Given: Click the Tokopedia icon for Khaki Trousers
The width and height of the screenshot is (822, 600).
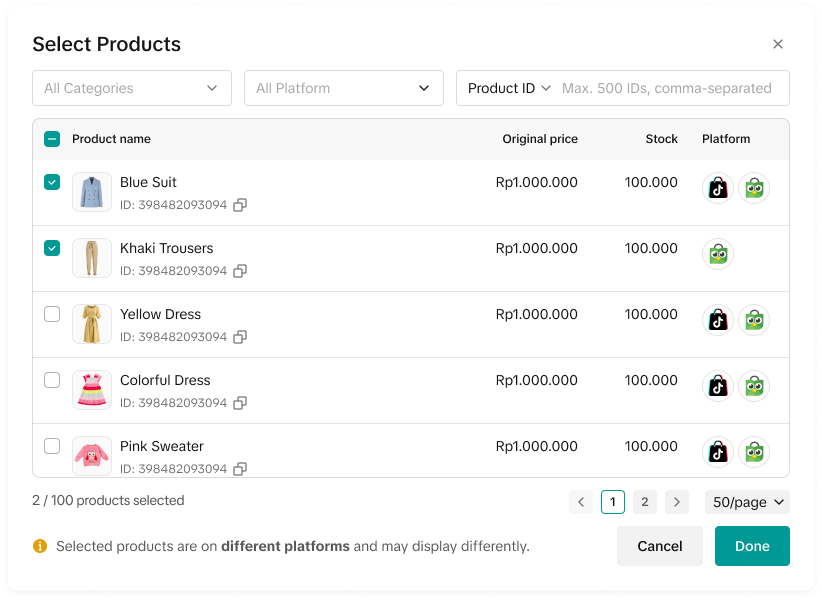Looking at the screenshot, I should pos(717,254).
